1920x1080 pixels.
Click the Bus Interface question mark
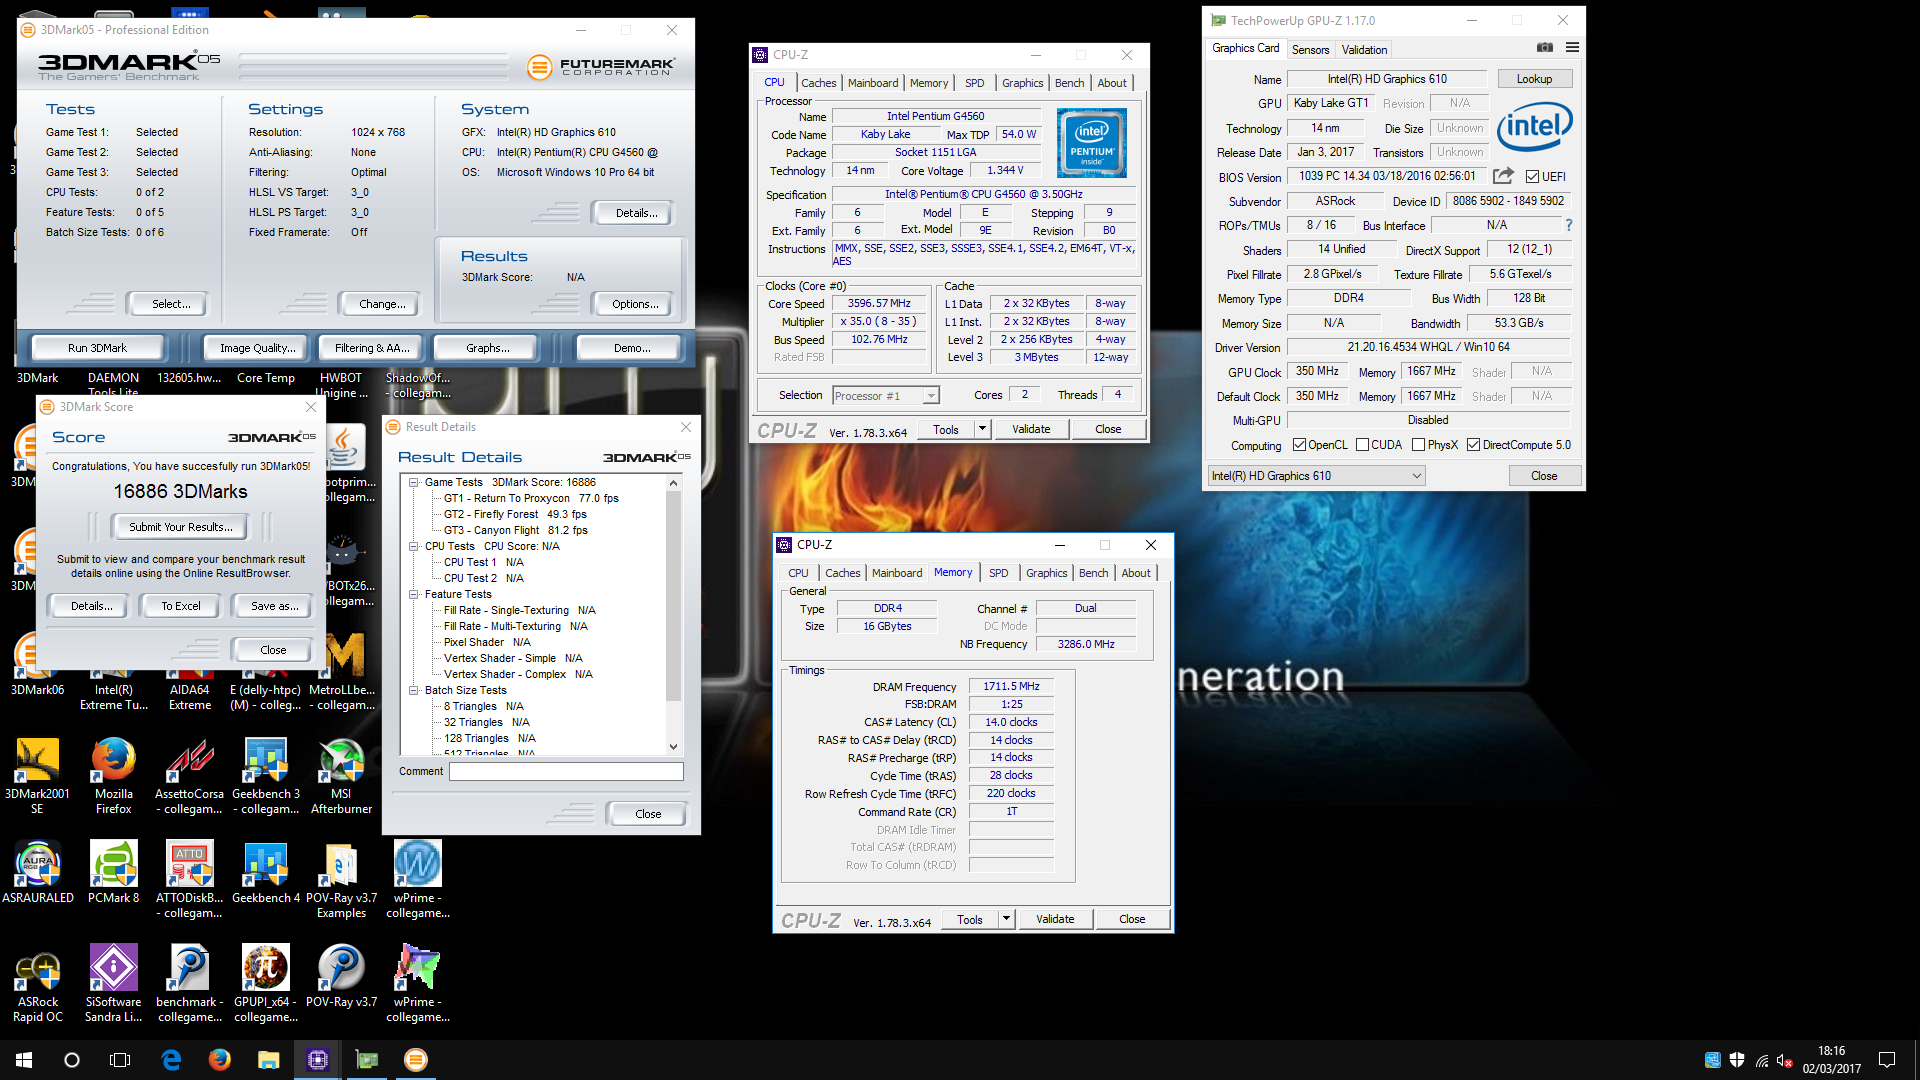coord(1569,225)
